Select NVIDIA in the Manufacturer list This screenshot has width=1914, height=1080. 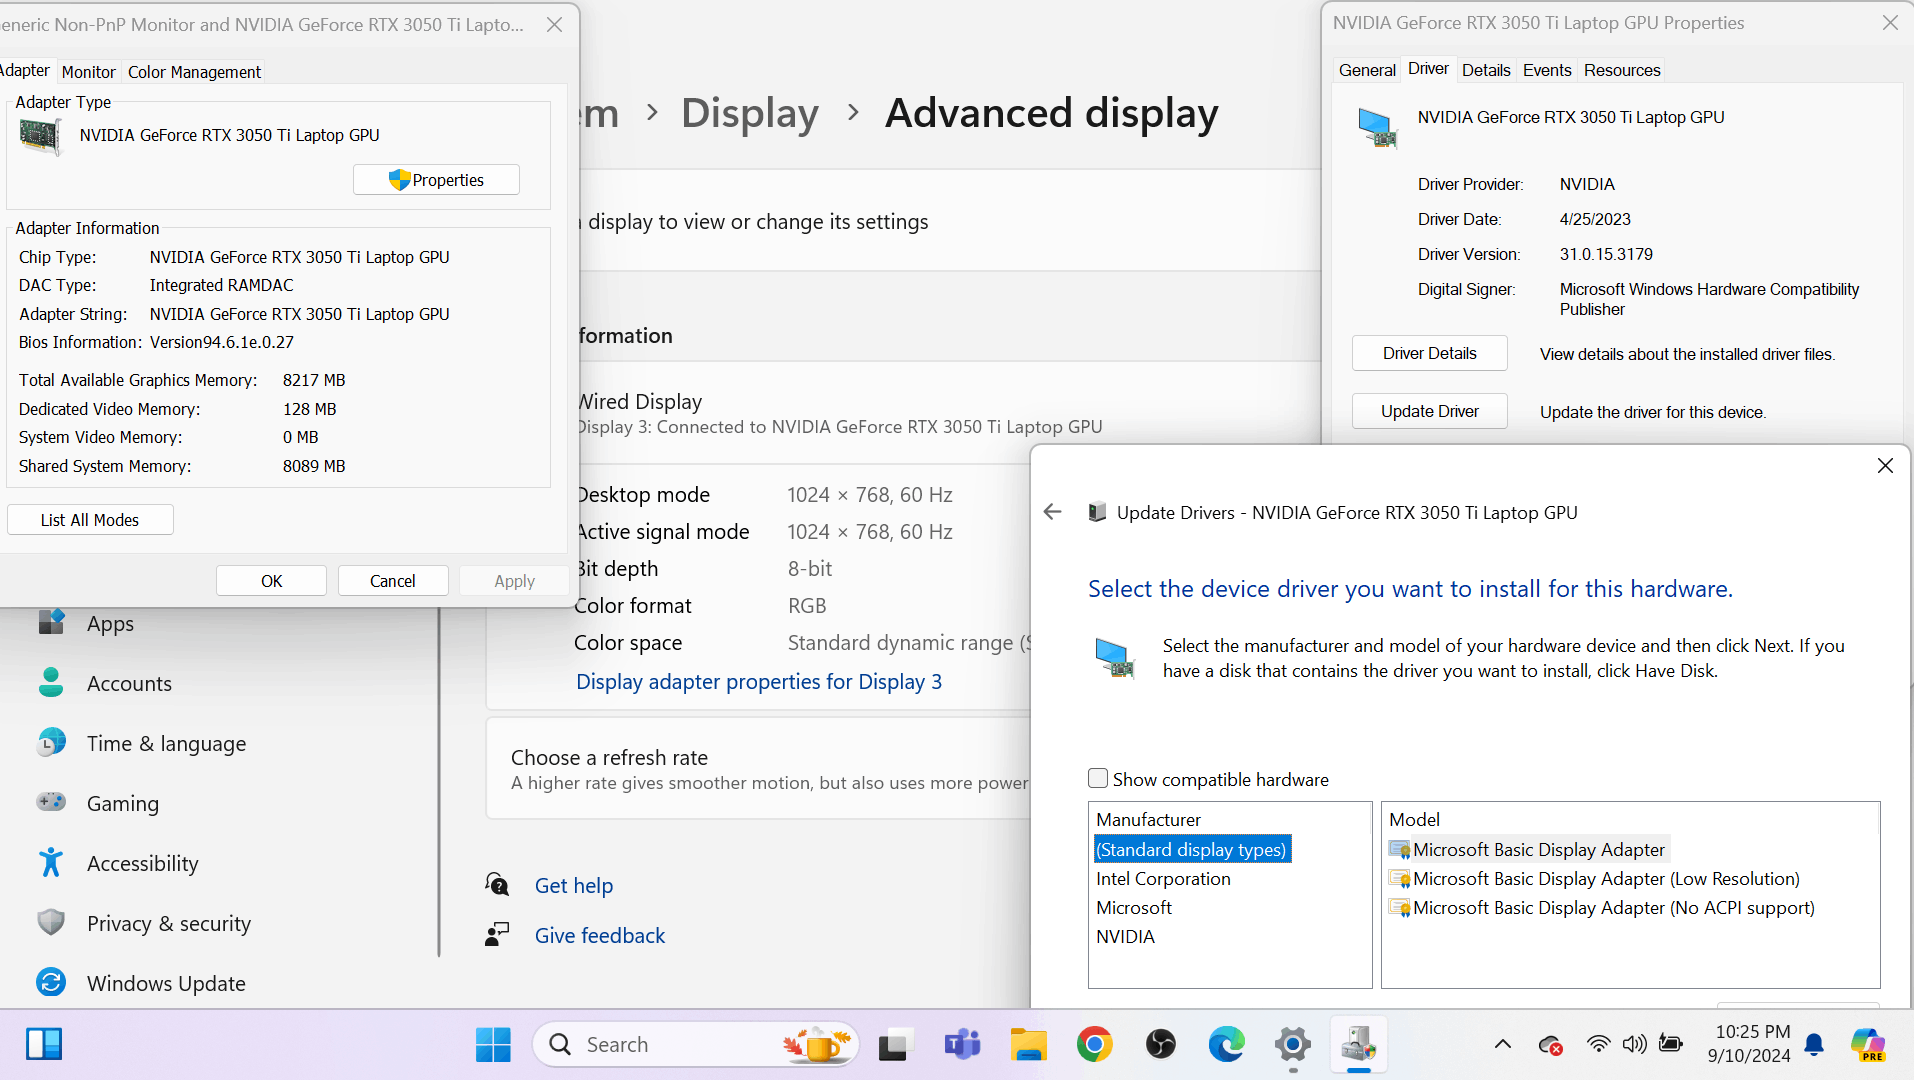pyautogui.click(x=1125, y=936)
